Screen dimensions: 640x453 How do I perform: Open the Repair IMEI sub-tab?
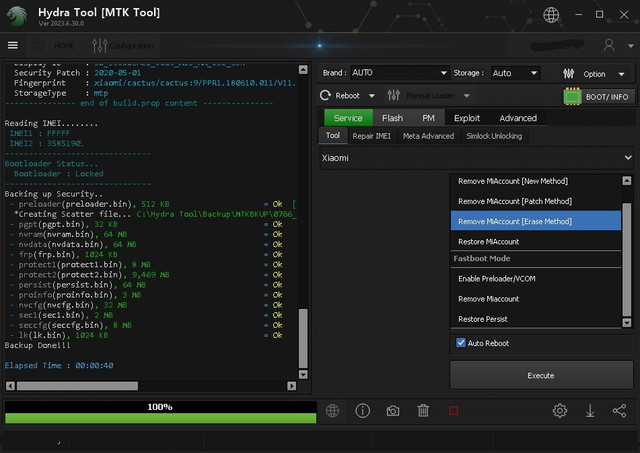(371, 136)
